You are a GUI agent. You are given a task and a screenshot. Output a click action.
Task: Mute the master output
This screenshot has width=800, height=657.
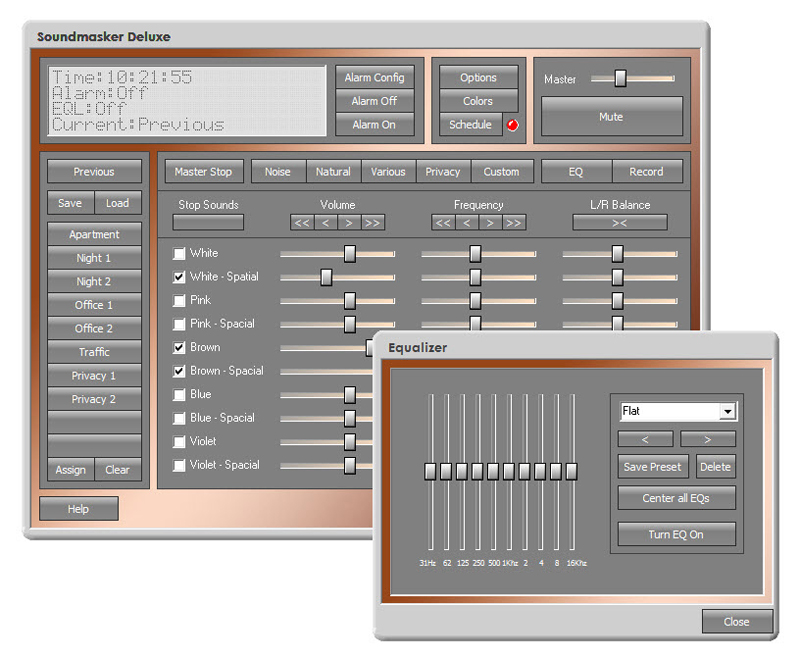click(612, 117)
